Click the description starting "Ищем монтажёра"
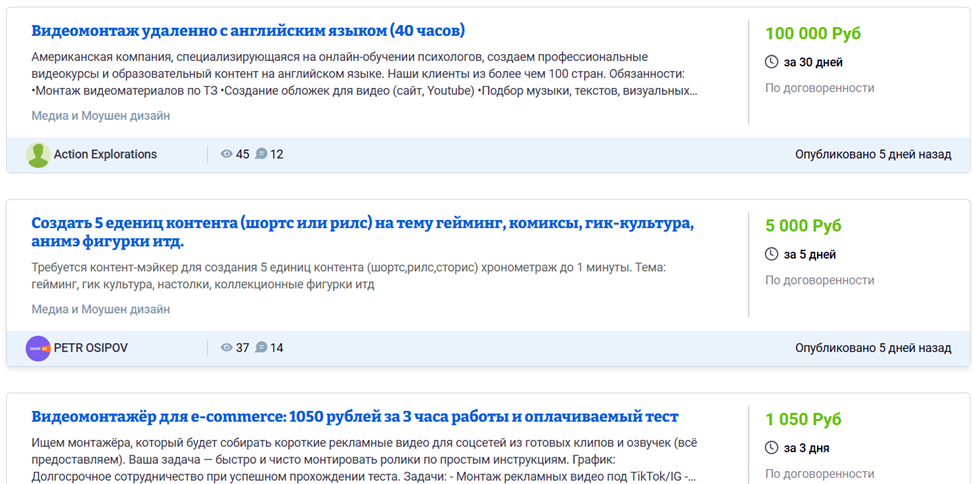The width and height of the screenshot is (974, 484). point(364,460)
